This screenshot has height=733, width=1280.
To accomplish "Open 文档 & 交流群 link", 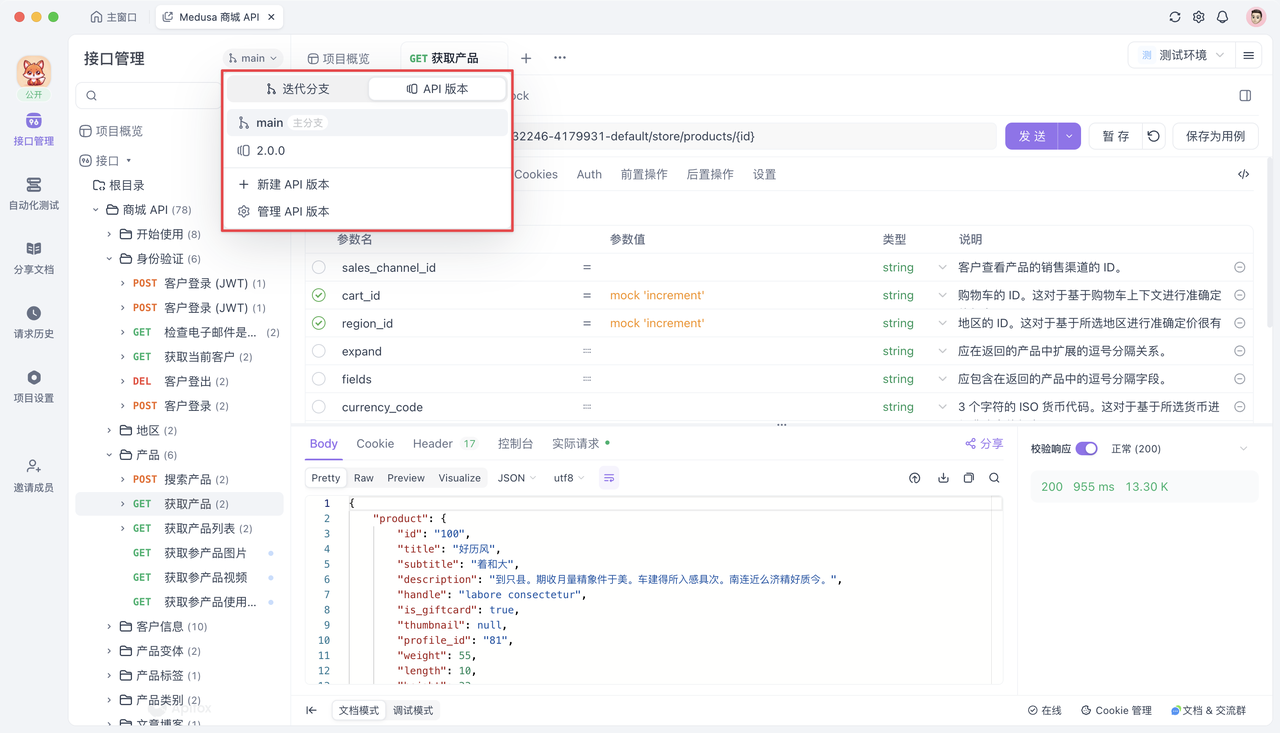I will [1208, 710].
